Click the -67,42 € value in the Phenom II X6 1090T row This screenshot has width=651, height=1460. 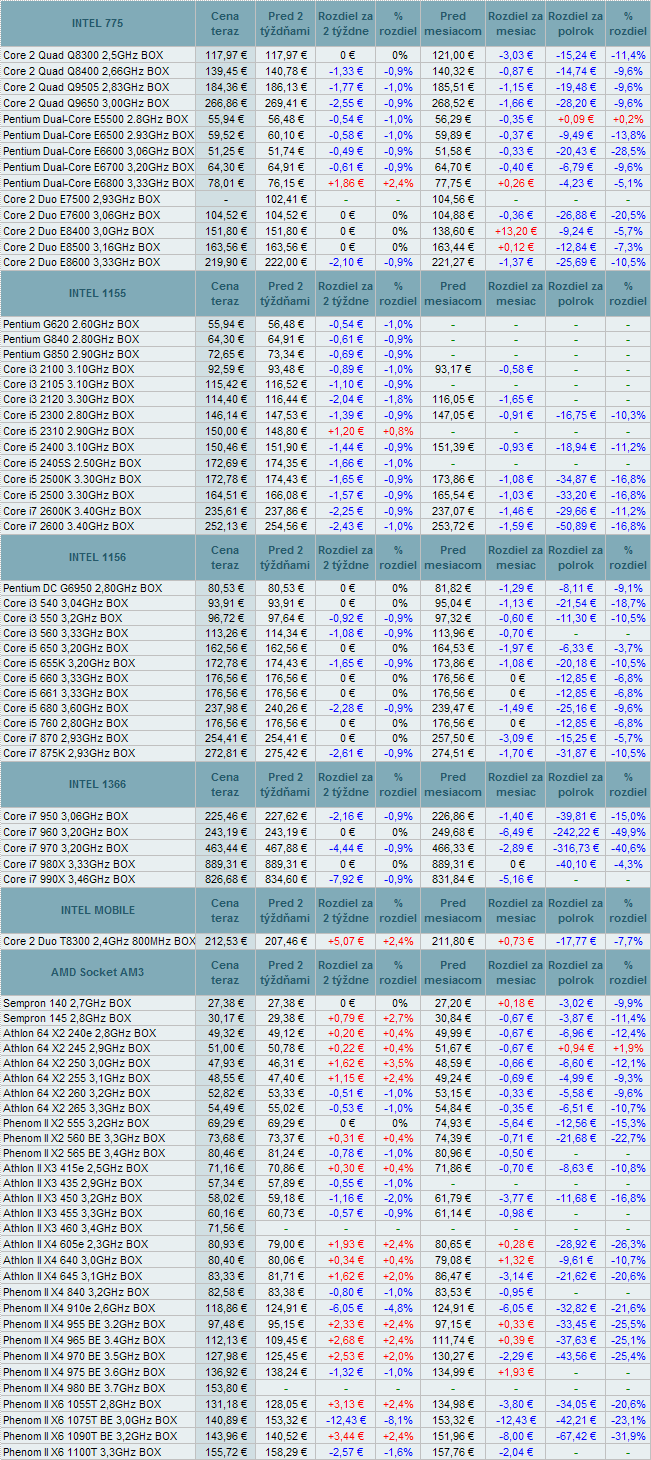click(x=575, y=1436)
